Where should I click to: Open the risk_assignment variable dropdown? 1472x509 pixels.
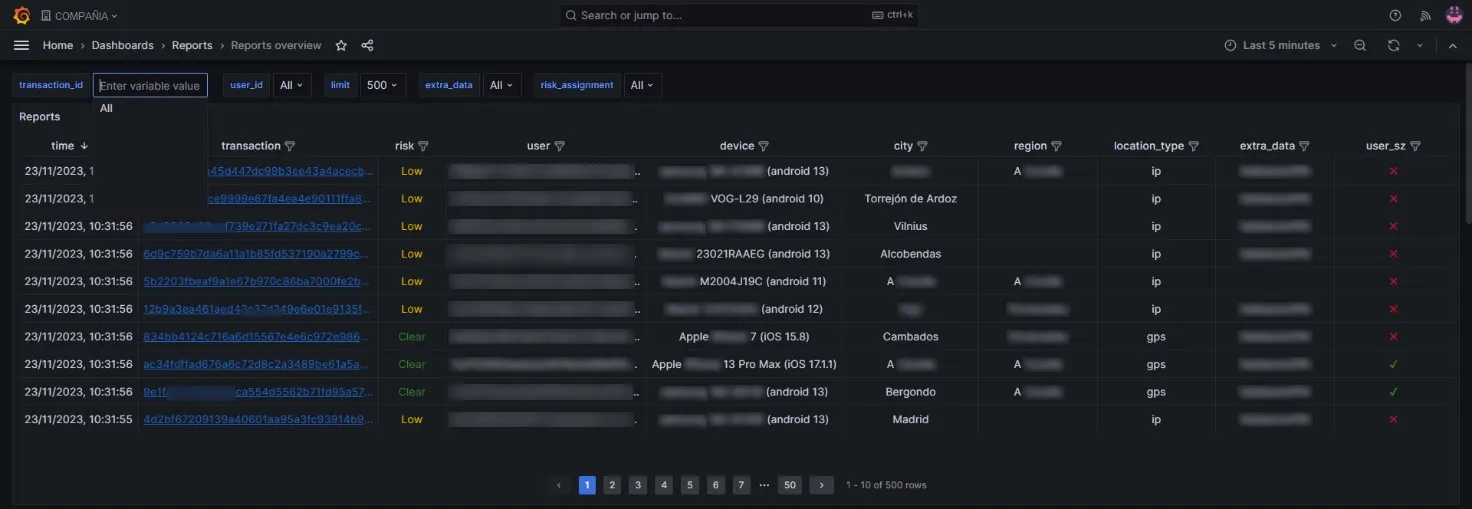[x=641, y=85]
